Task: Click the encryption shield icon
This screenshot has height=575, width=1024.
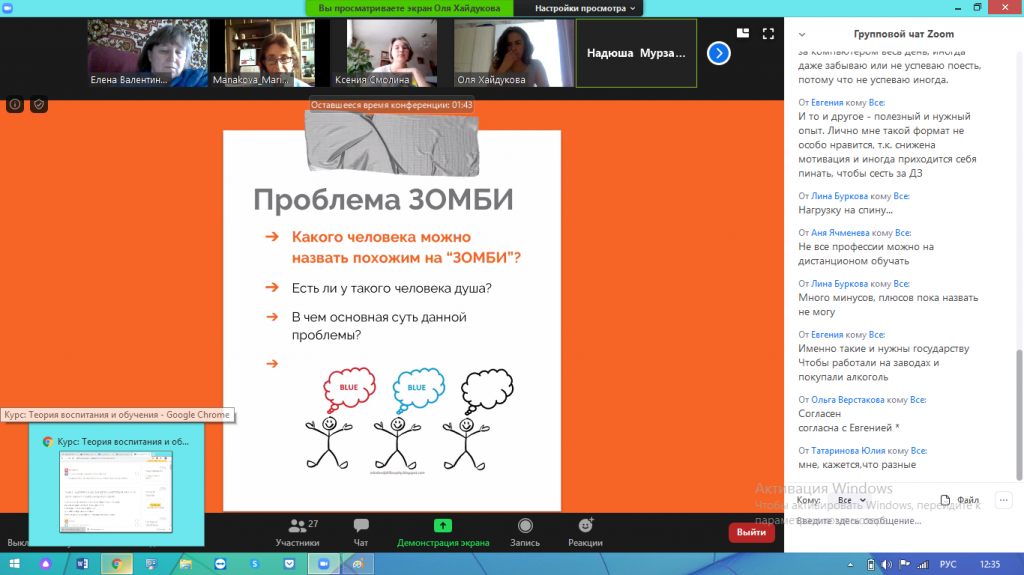Action: [x=39, y=104]
